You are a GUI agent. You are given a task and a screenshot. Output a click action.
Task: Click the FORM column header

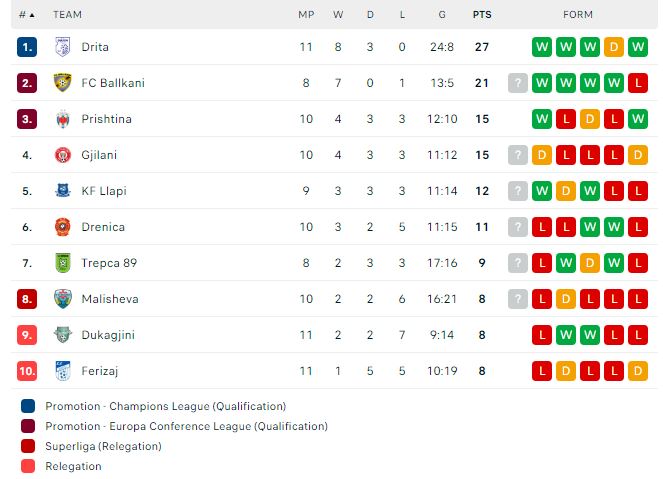coord(578,15)
